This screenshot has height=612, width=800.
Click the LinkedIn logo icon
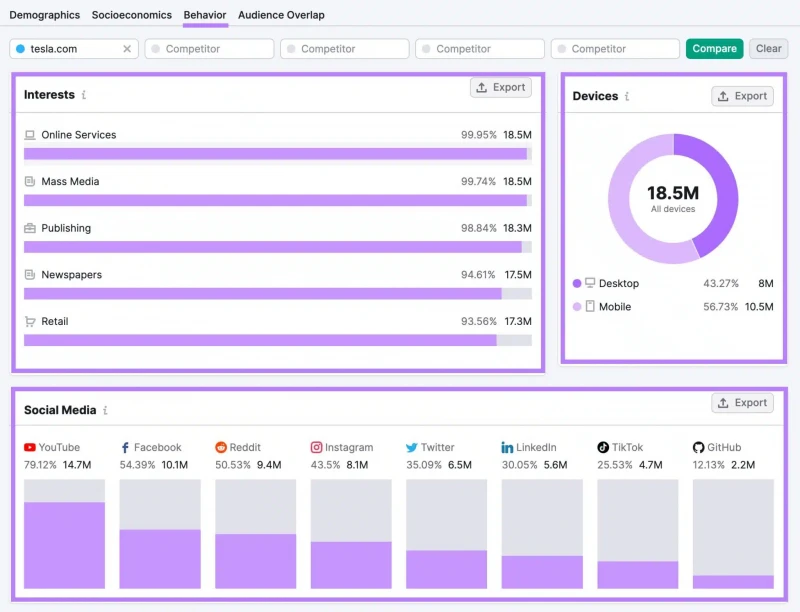[507, 447]
